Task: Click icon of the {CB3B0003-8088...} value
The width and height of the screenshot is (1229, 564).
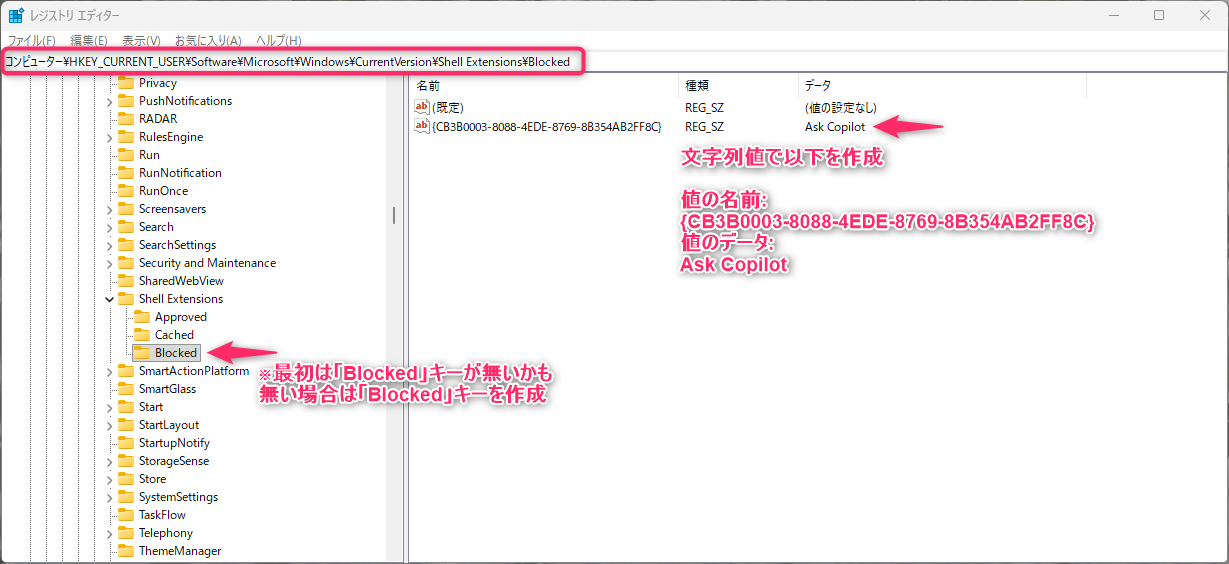Action: click(422, 127)
